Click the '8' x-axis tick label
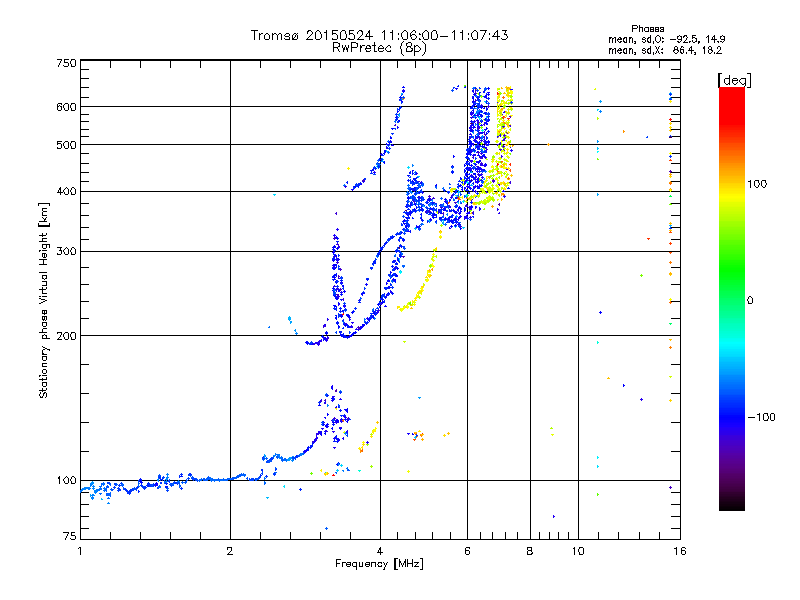 pos(530,551)
